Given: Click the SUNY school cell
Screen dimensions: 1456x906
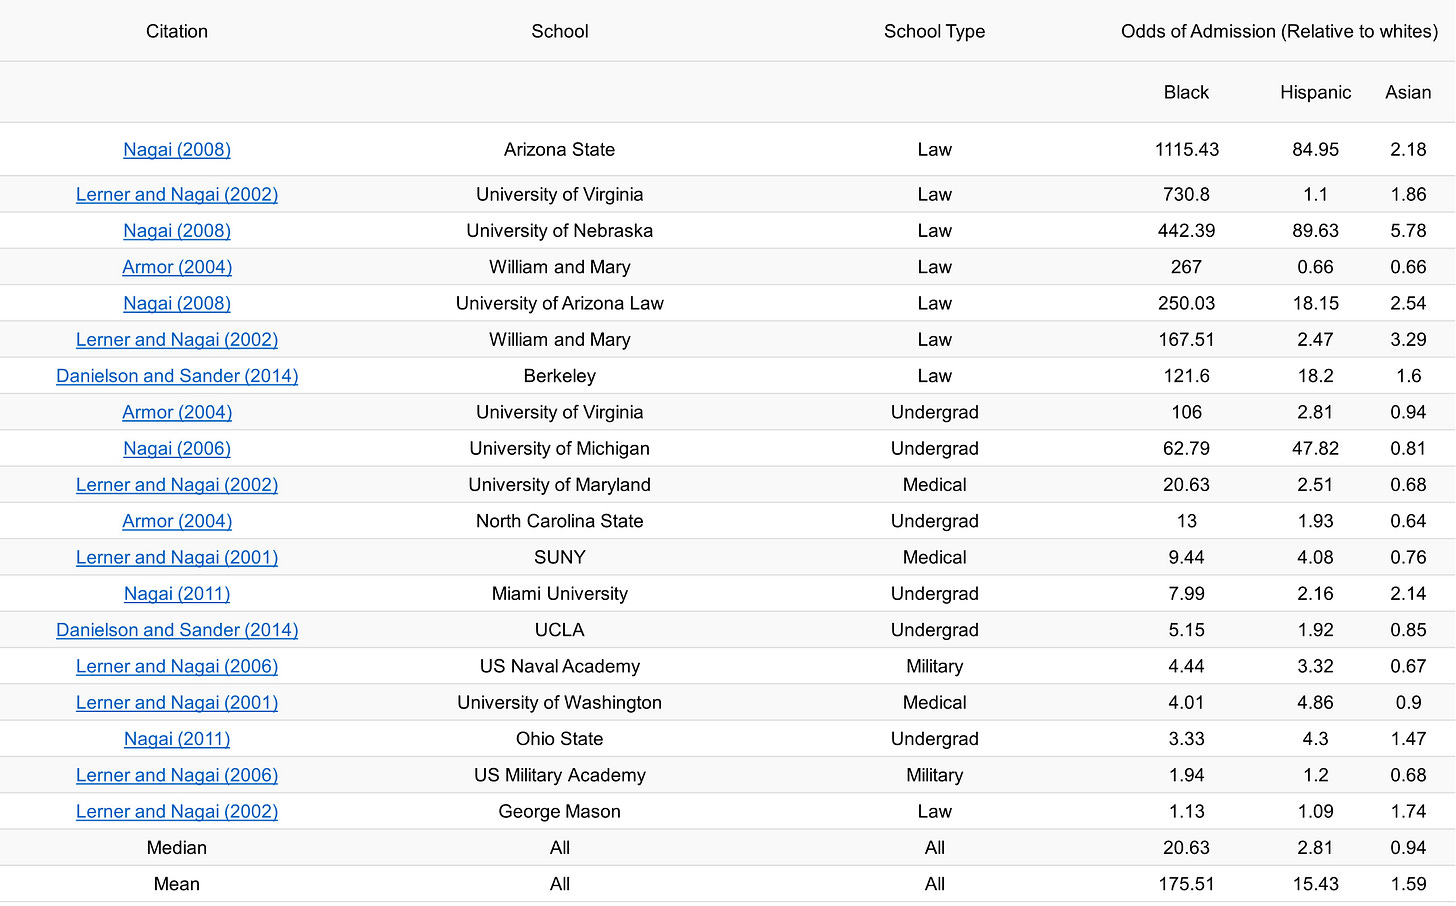Looking at the screenshot, I should 560,557.
